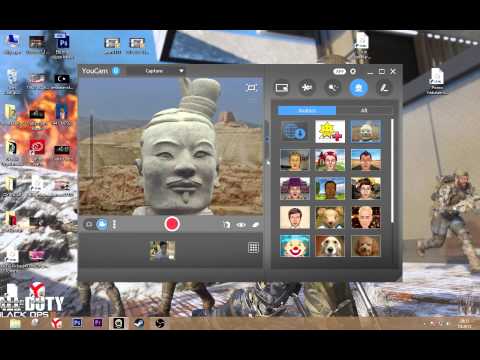Switch to the second avatar panel tab

pos(364,110)
